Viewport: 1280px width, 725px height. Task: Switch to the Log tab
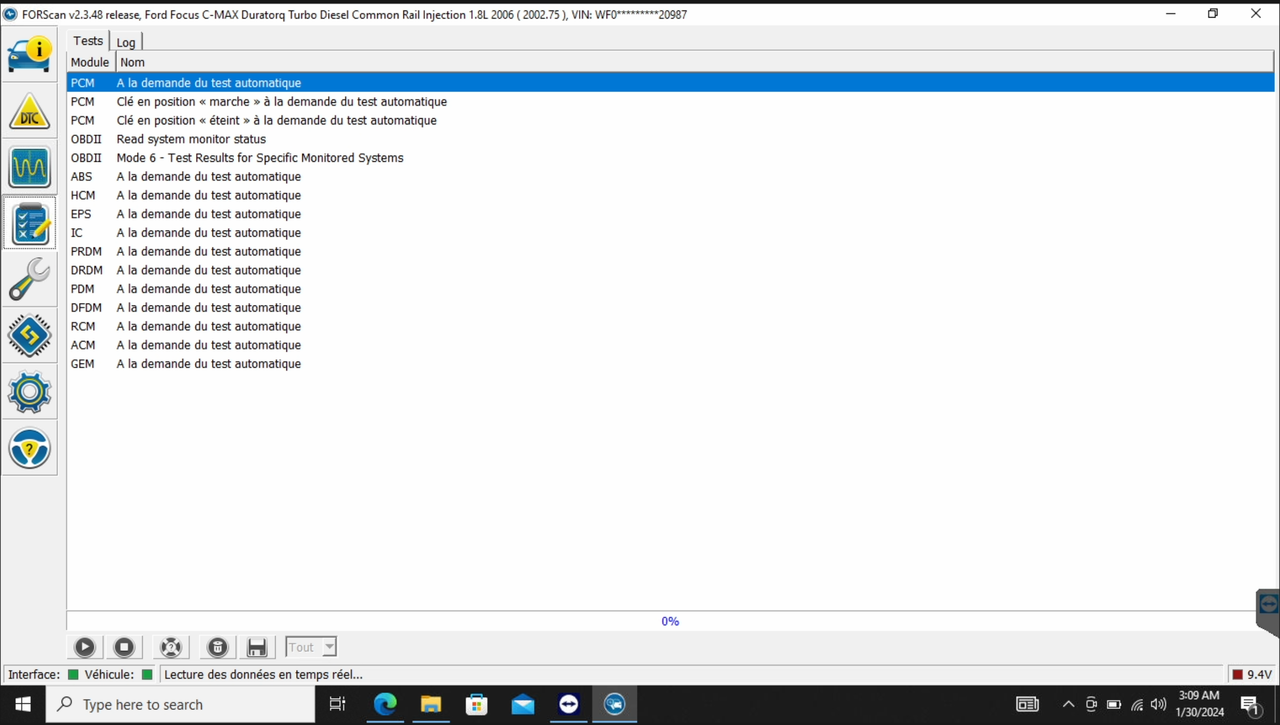[x=125, y=42]
